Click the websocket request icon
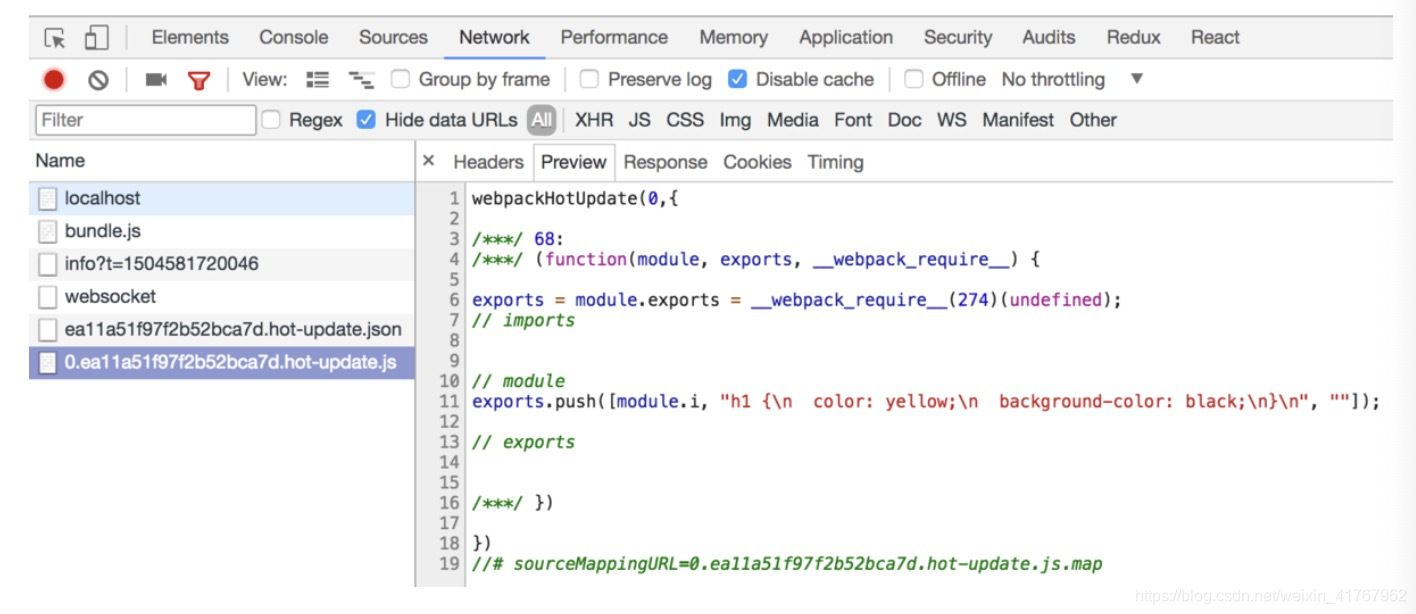 coord(47,297)
